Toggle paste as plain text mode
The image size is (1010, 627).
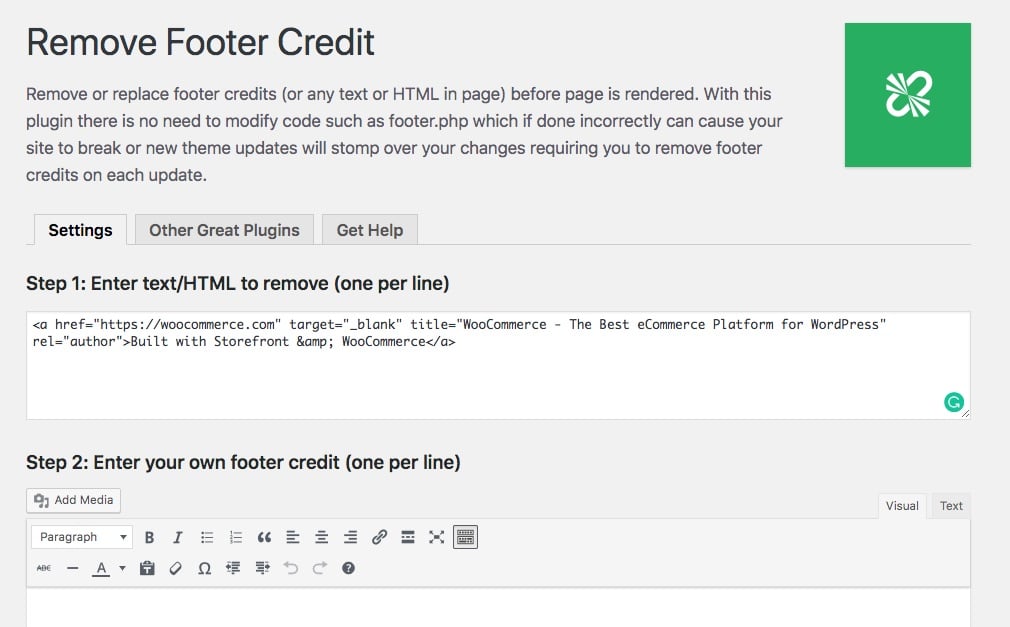click(146, 568)
